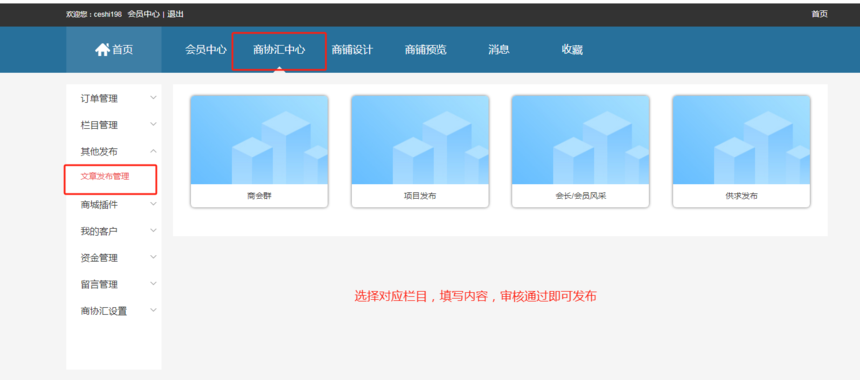Switch to the 商协汇中心 tab
The image size is (860, 380).
[x=279, y=50]
